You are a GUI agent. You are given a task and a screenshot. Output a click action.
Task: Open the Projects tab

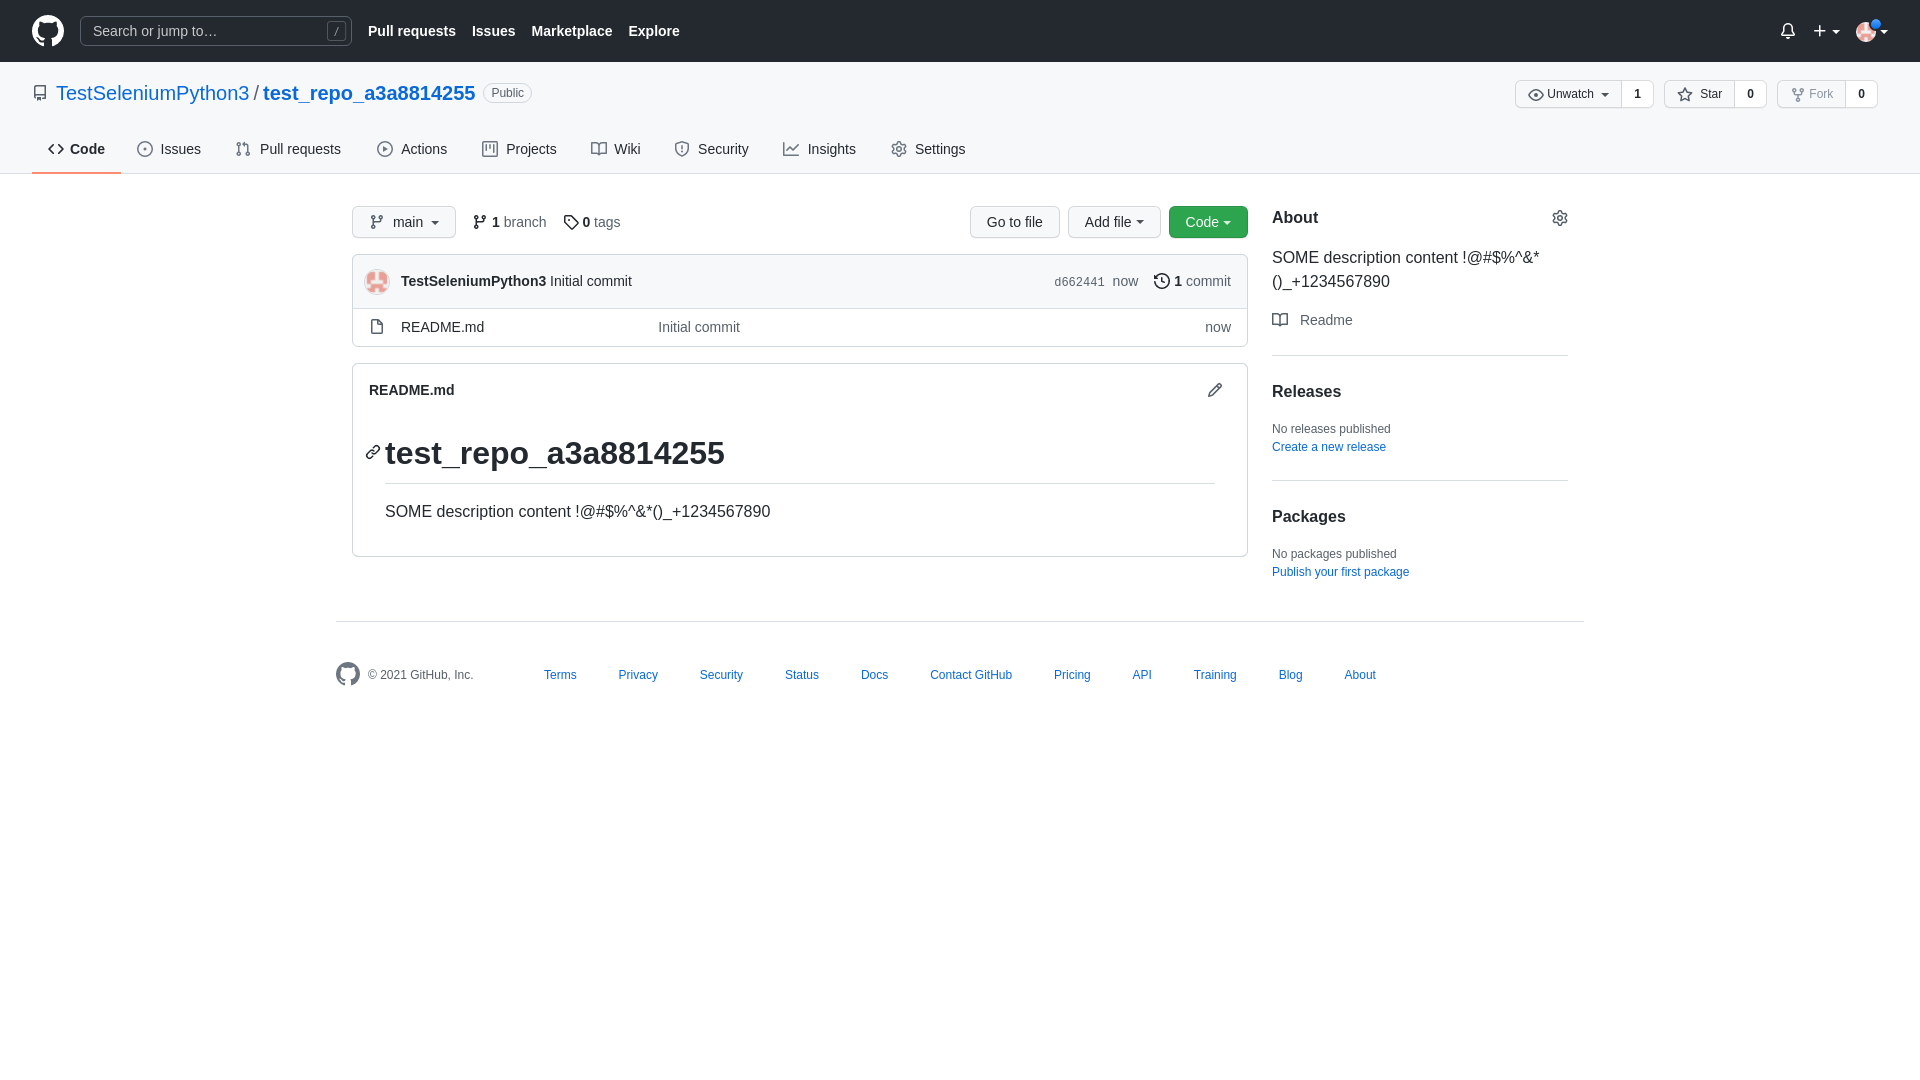click(519, 149)
